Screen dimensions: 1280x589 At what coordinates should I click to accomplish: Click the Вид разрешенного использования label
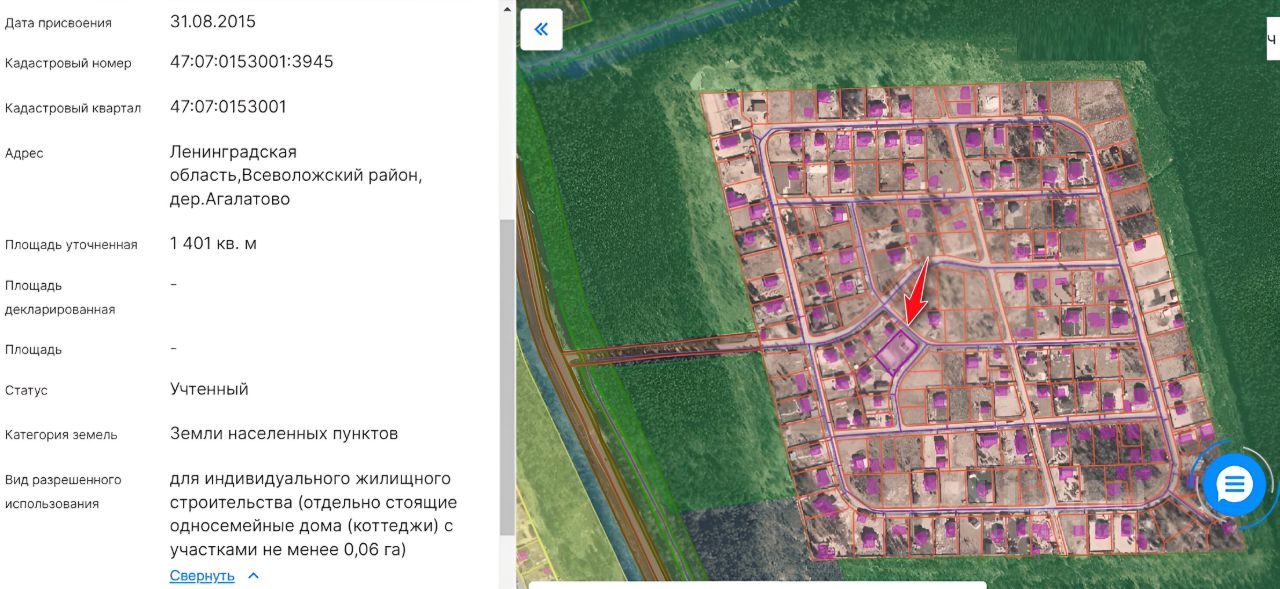(63, 491)
